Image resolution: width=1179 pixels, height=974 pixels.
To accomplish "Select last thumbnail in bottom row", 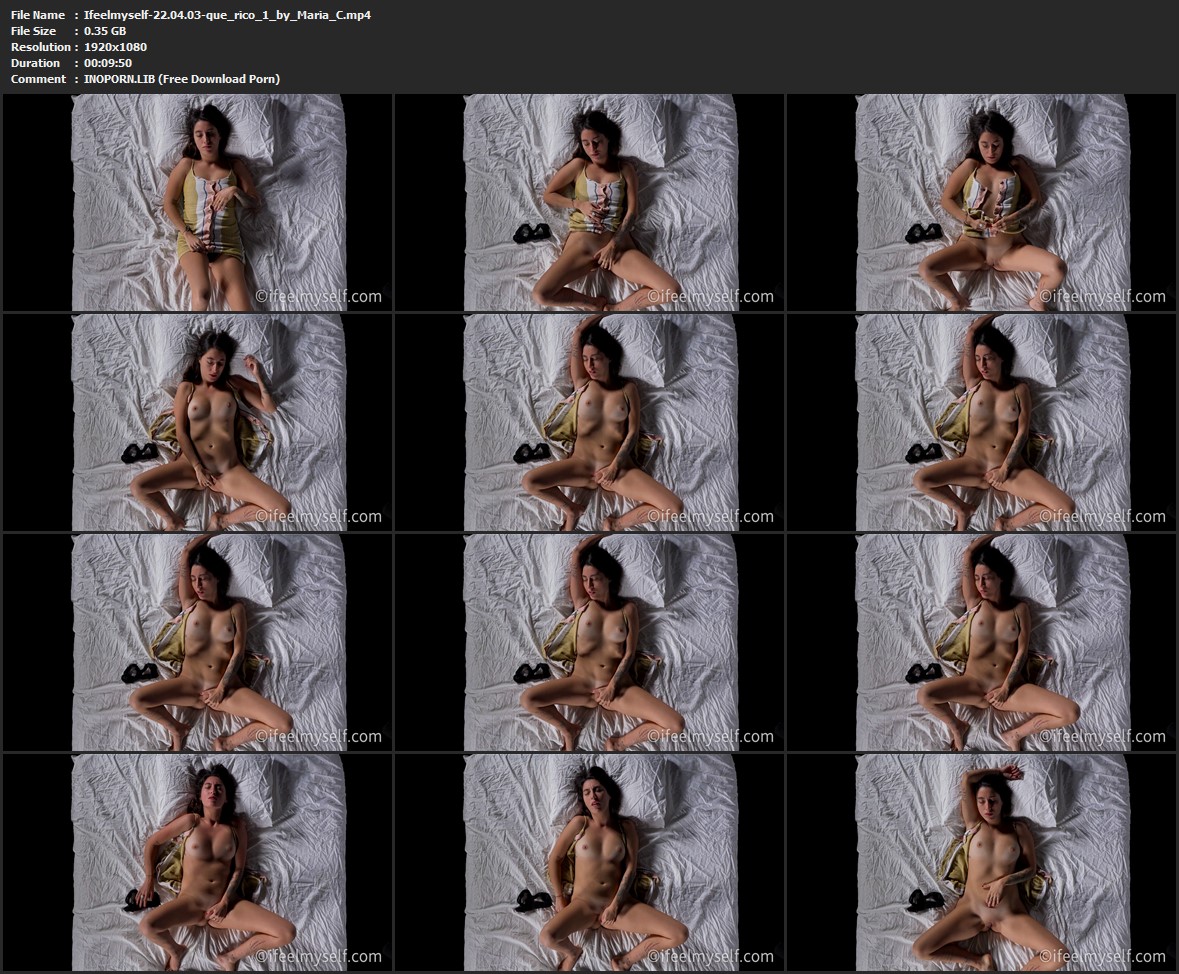I will coord(981,862).
